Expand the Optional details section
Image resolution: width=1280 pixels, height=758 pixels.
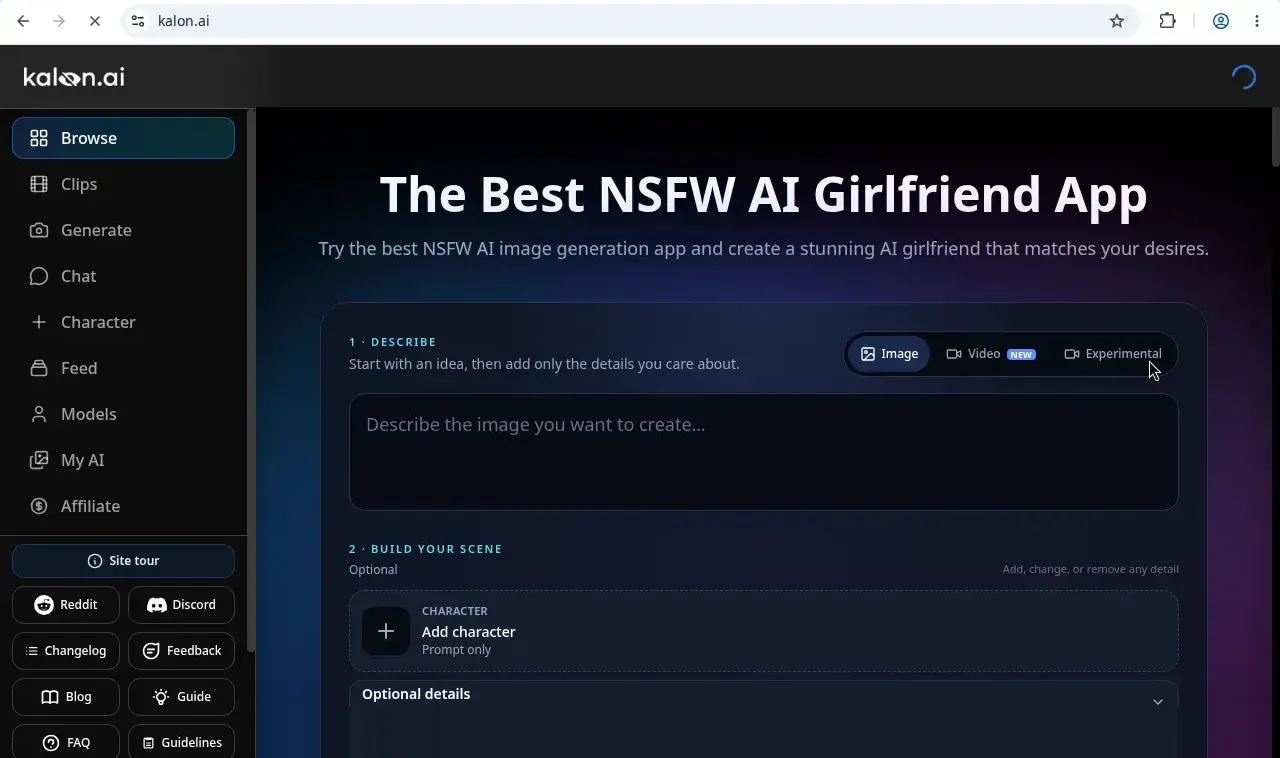764,696
